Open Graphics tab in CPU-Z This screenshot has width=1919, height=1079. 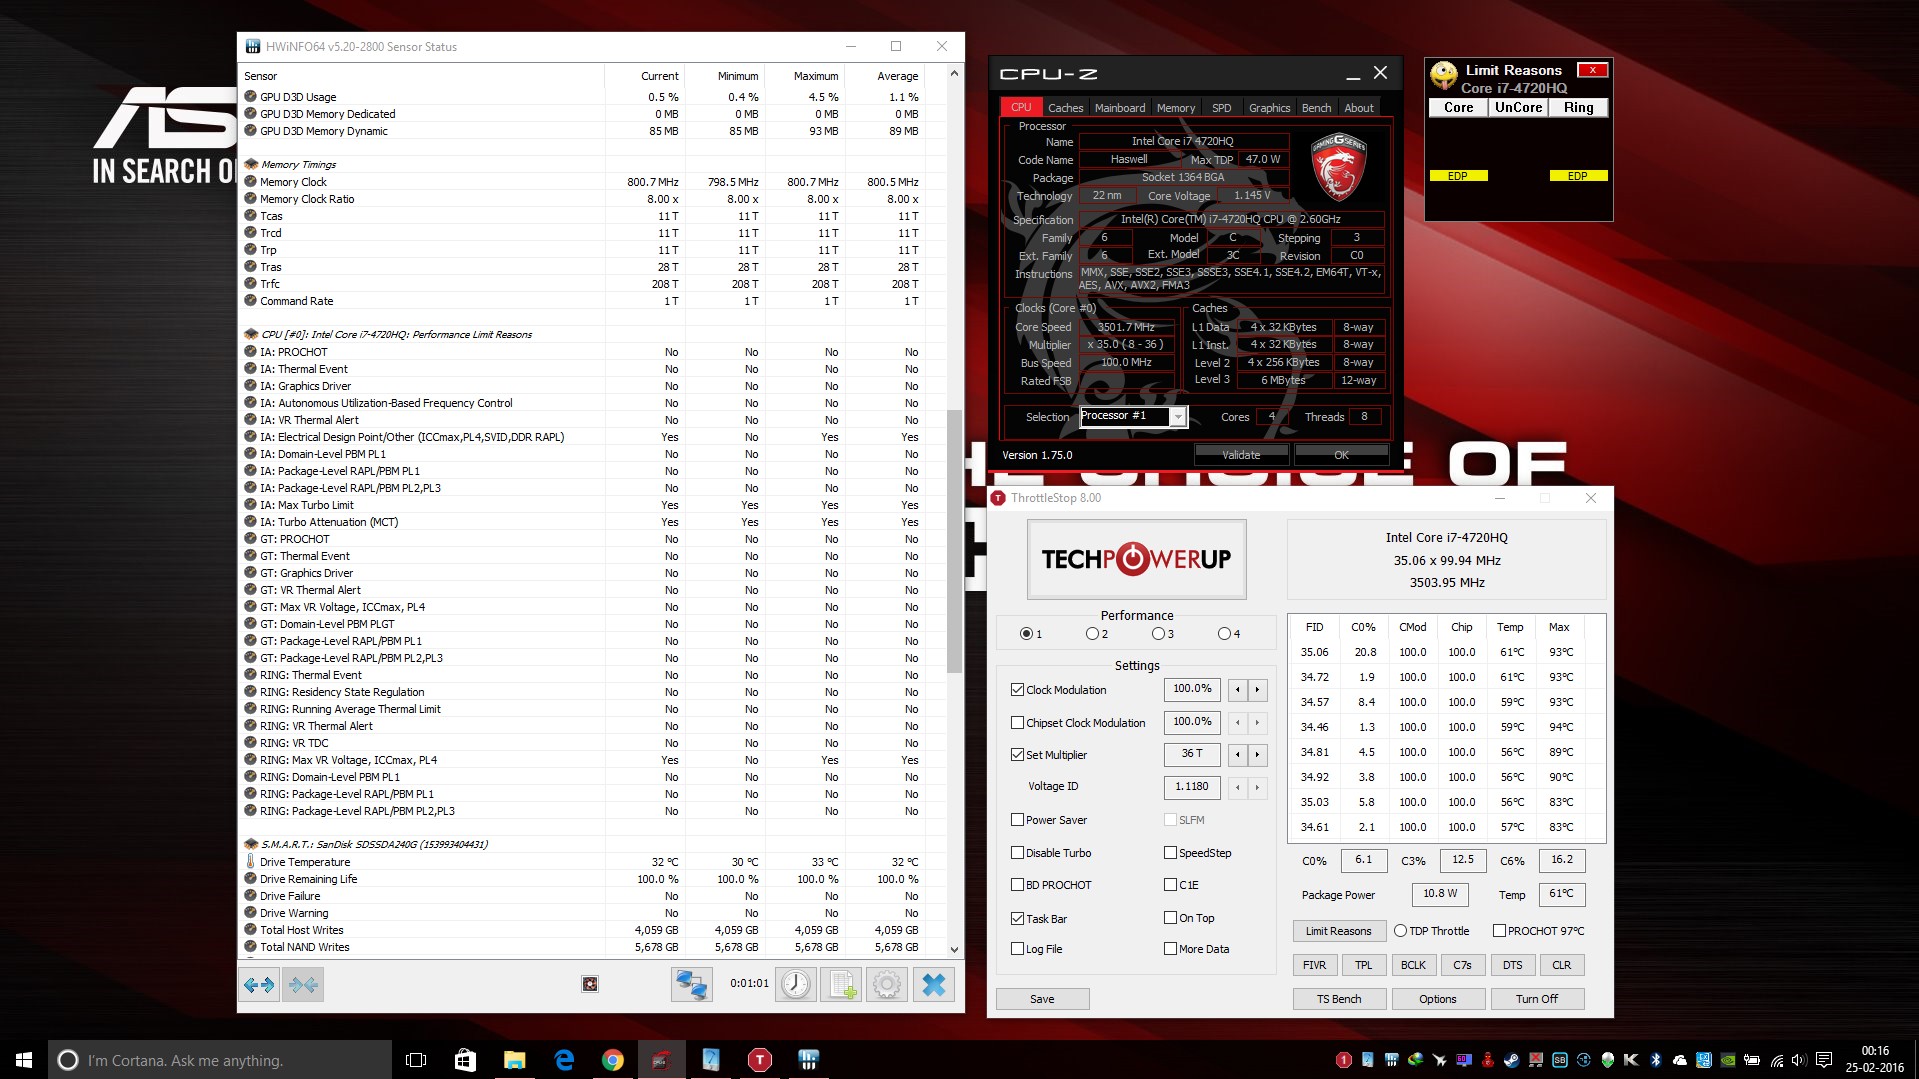click(1269, 108)
